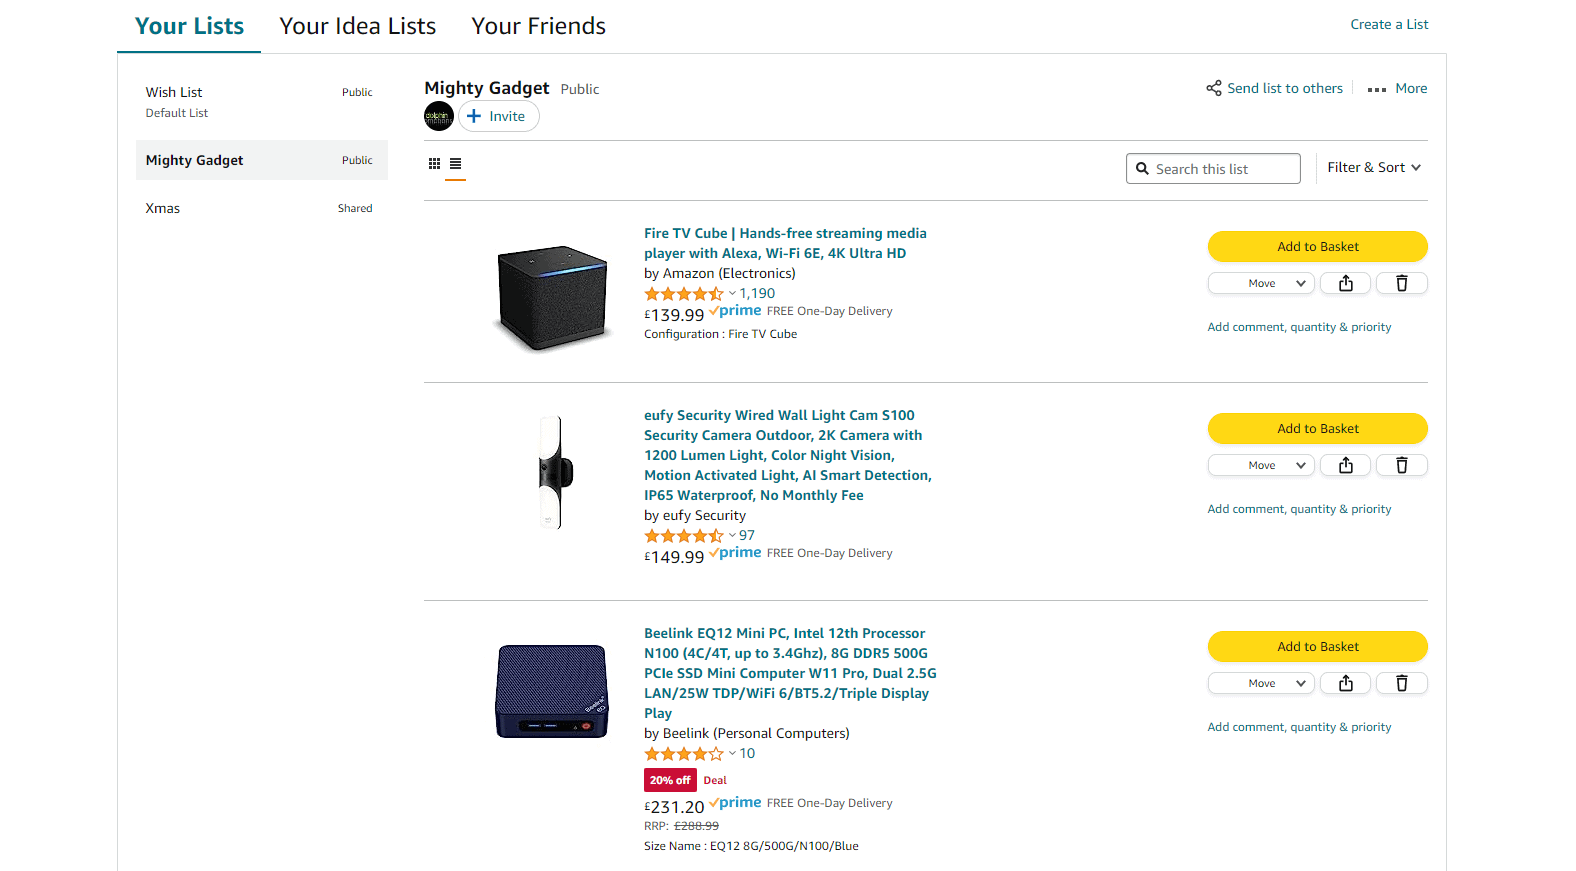This screenshot has height=871, width=1576.
Task: Share the Fire TV Cube item
Action: click(1345, 283)
